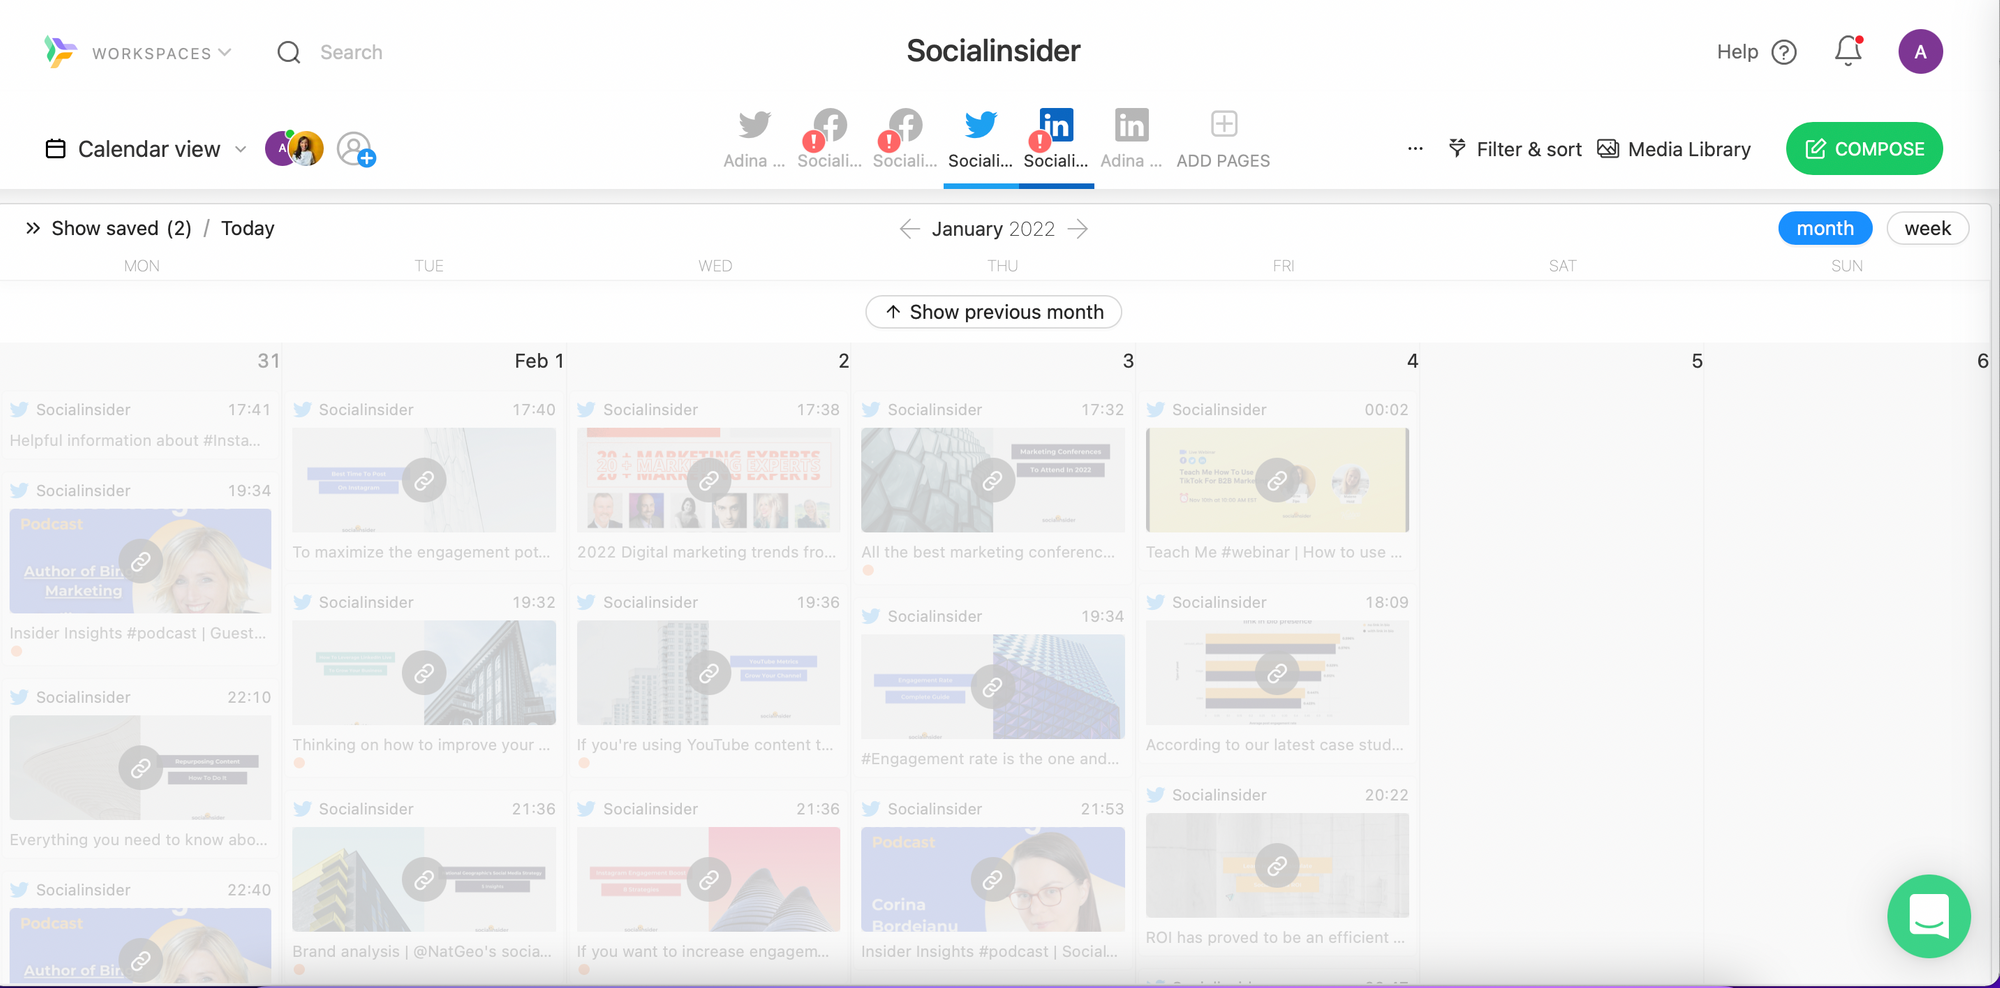Click the green COMPOSE button
The height and width of the screenshot is (988, 2000).
[1864, 149]
